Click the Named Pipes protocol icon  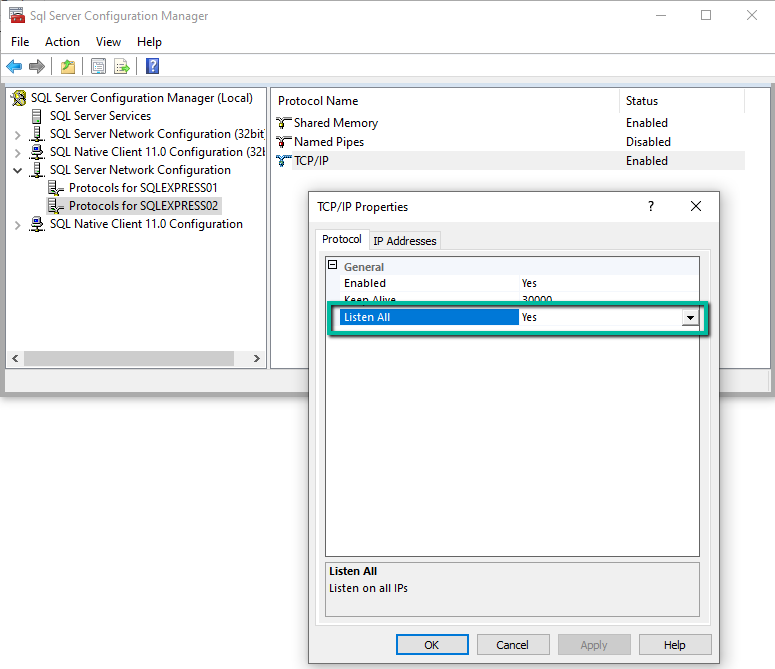click(284, 142)
